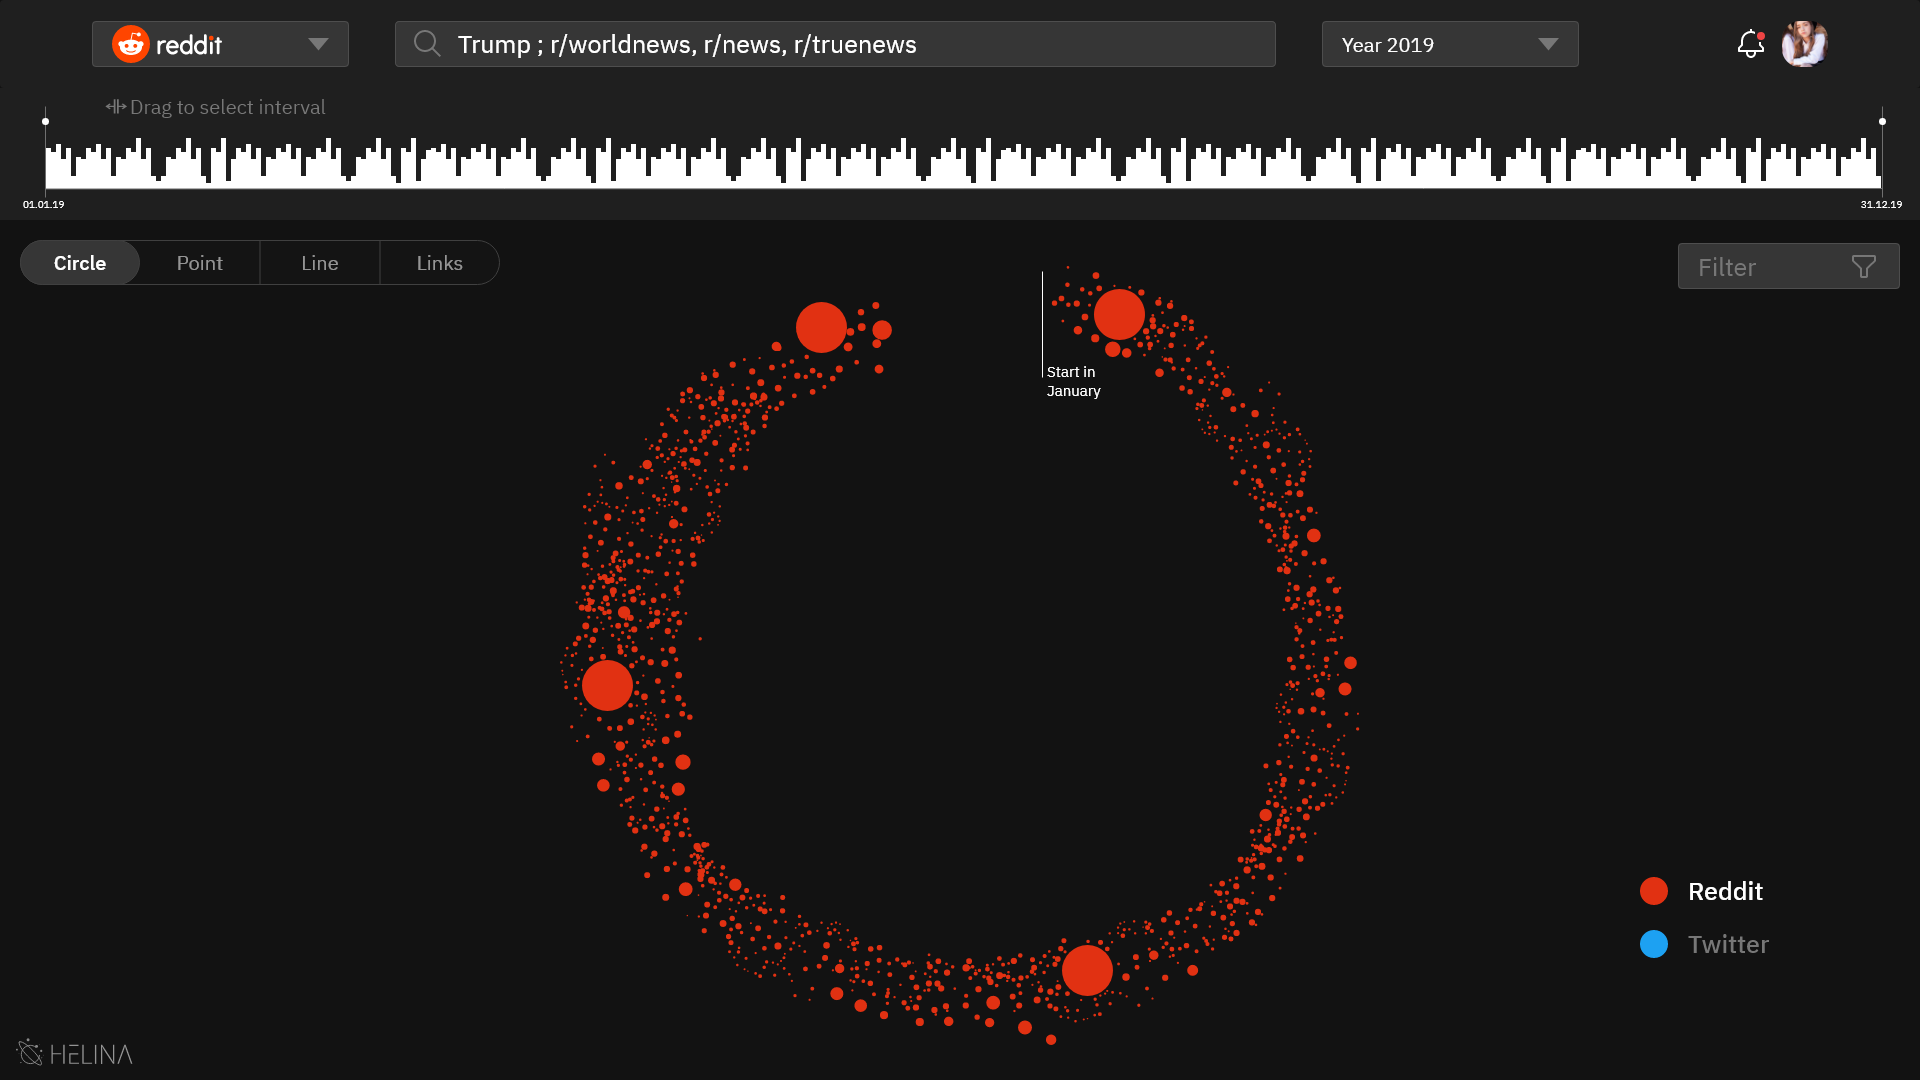Click the profile avatar picture

click(x=1803, y=43)
